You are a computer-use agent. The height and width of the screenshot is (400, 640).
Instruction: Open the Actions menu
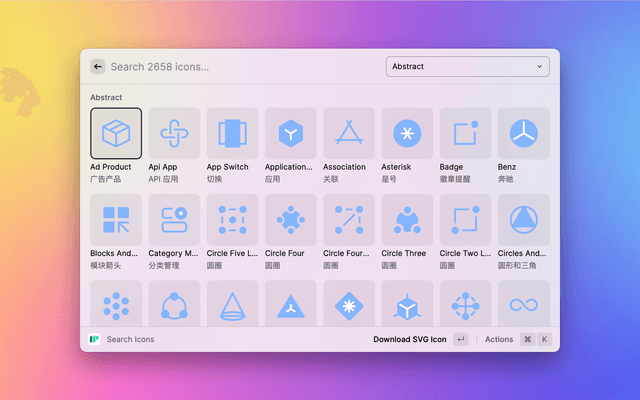point(499,340)
